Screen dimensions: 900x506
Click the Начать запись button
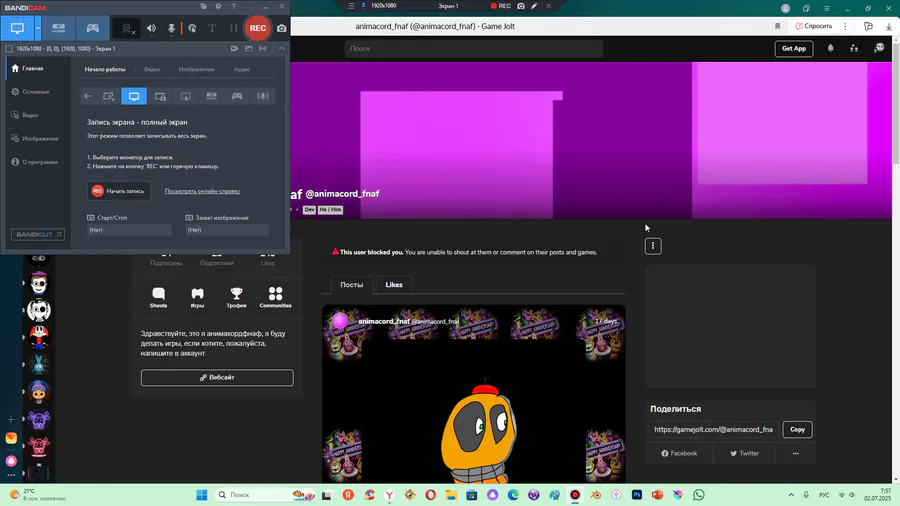click(119, 191)
